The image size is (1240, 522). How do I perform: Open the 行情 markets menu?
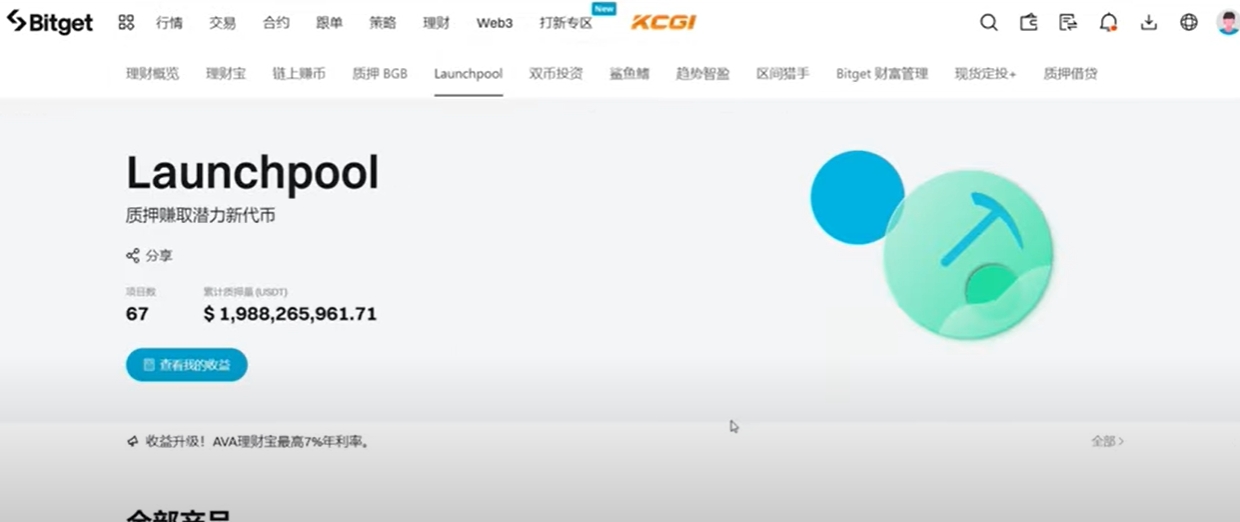169,23
